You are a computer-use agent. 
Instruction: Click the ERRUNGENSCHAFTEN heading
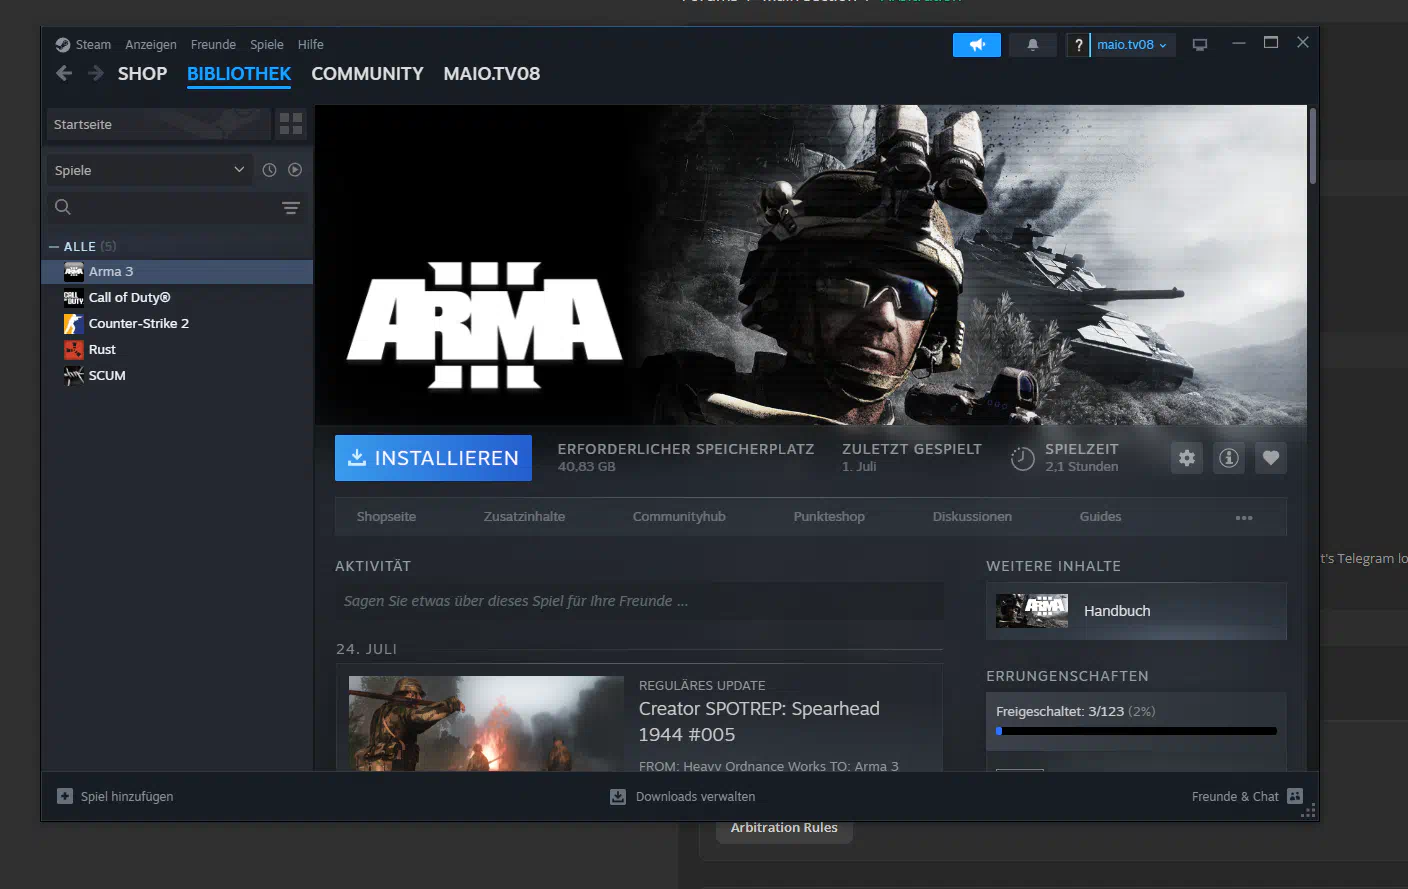(x=1067, y=676)
